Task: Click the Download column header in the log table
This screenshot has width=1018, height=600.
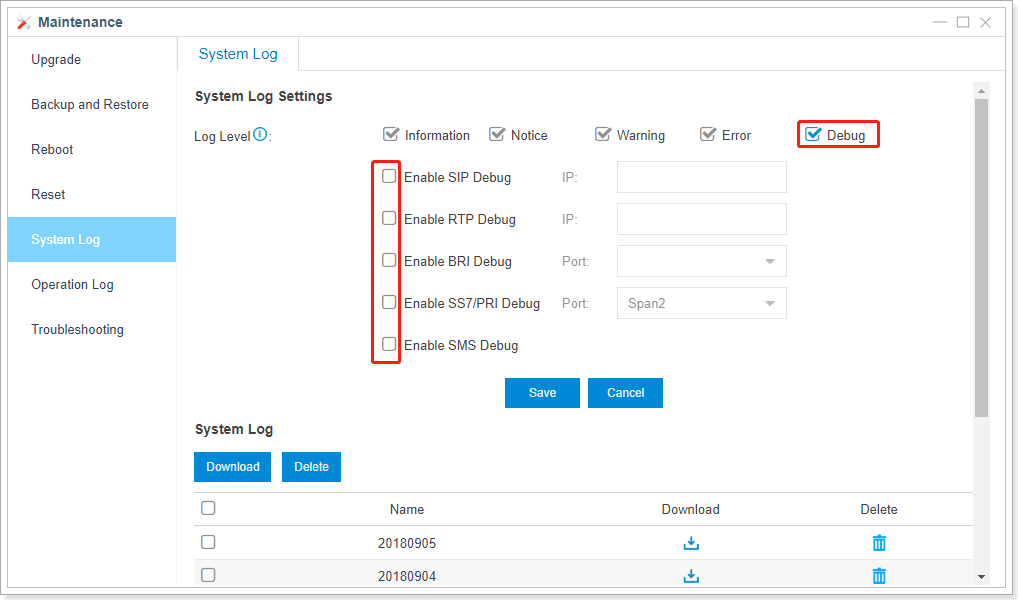Action: point(690,509)
